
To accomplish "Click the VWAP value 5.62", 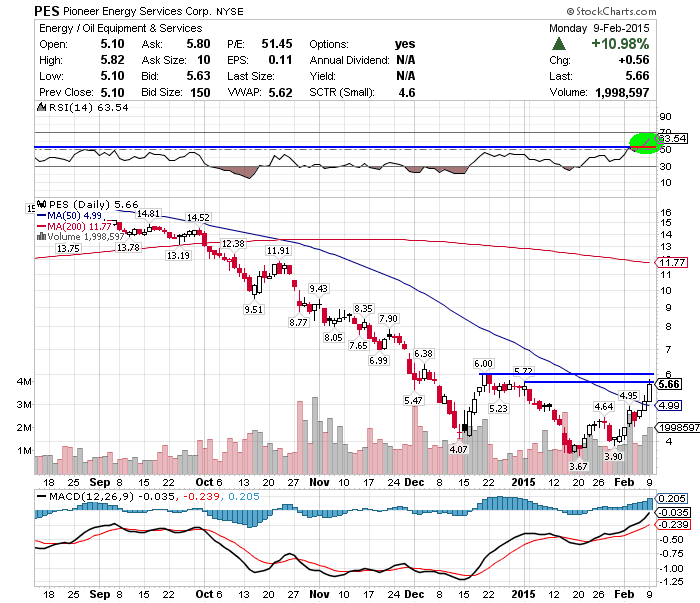I will 280,92.
